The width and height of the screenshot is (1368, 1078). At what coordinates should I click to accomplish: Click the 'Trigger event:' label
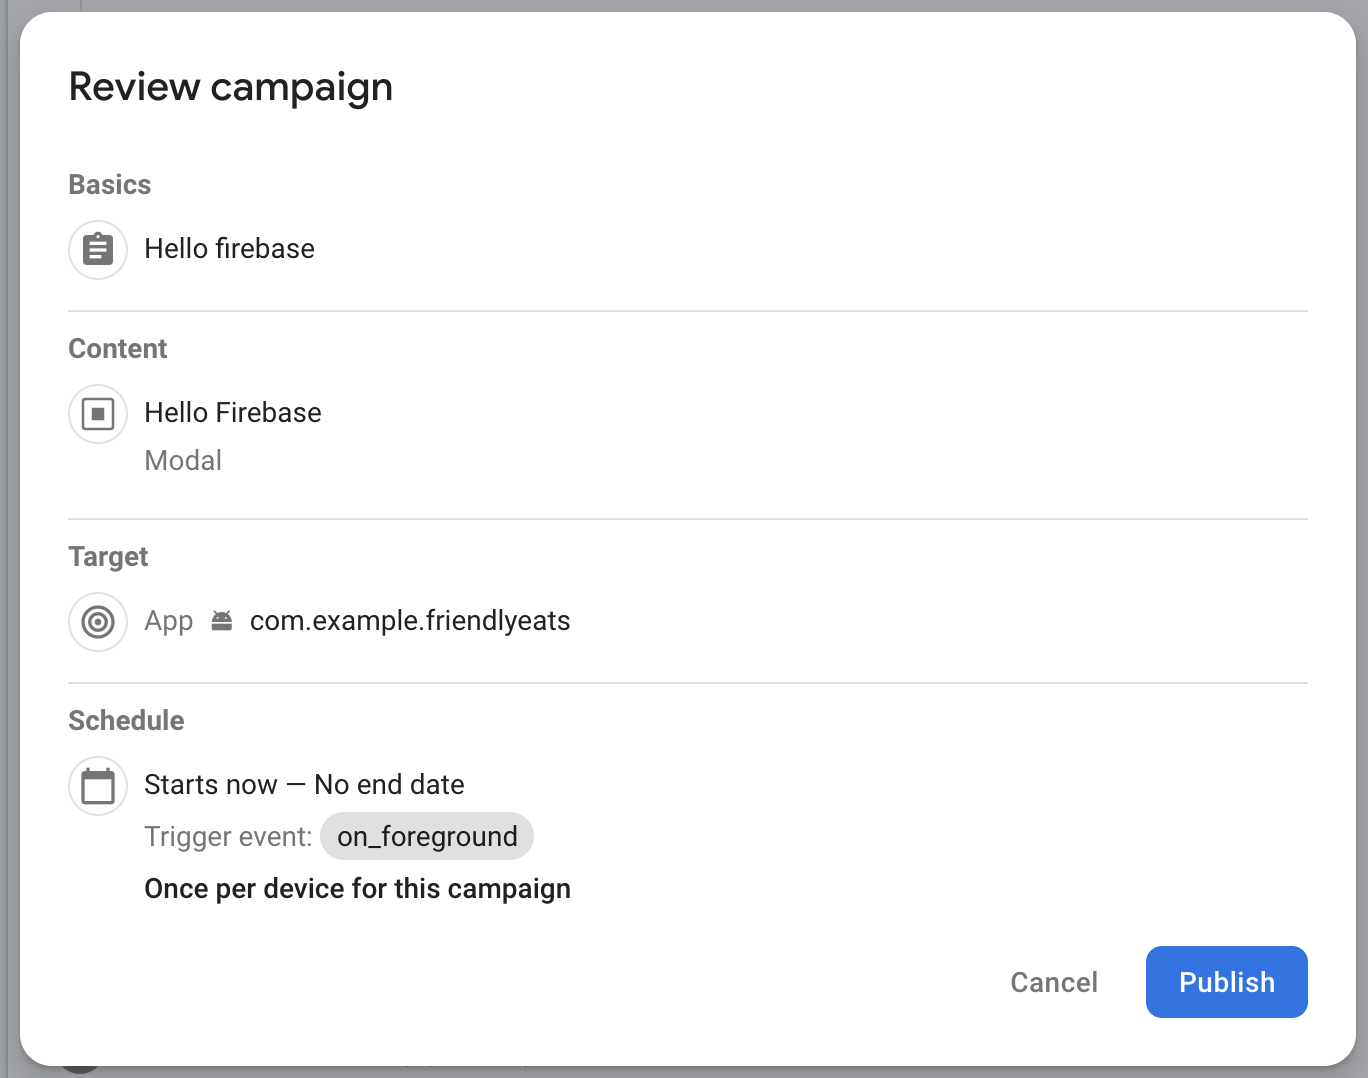228,837
